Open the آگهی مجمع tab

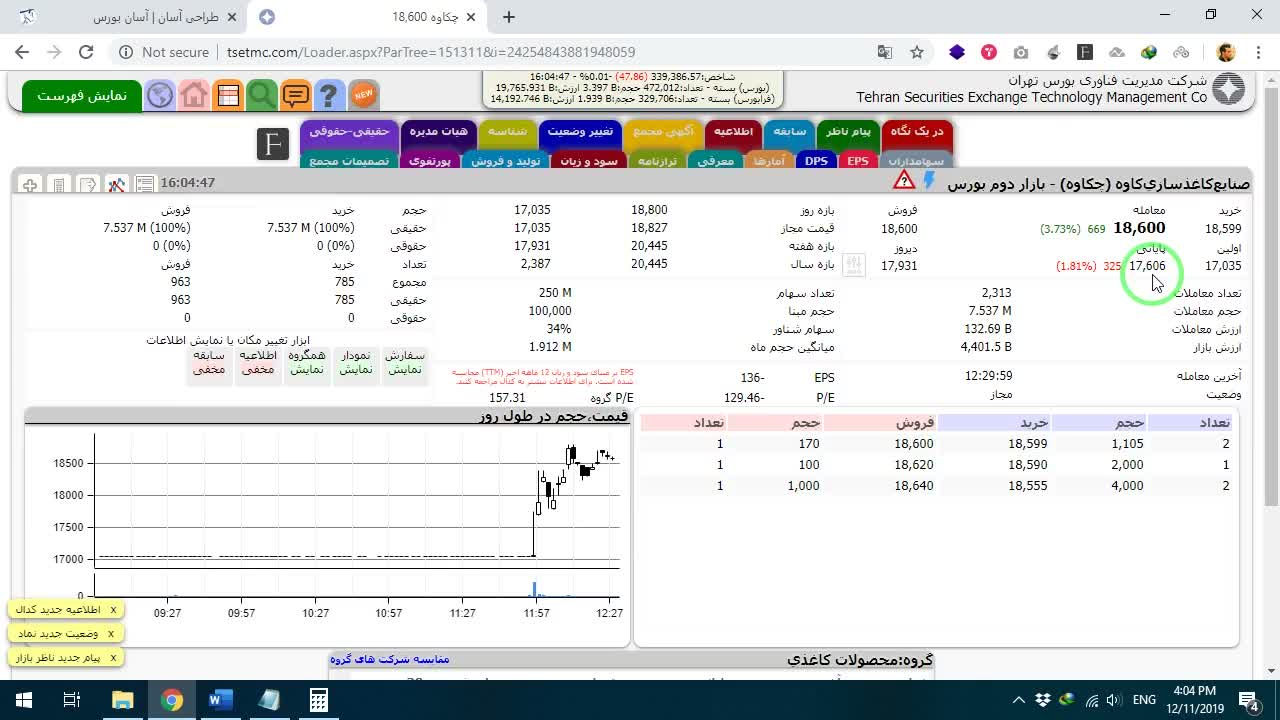tap(662, 131)
